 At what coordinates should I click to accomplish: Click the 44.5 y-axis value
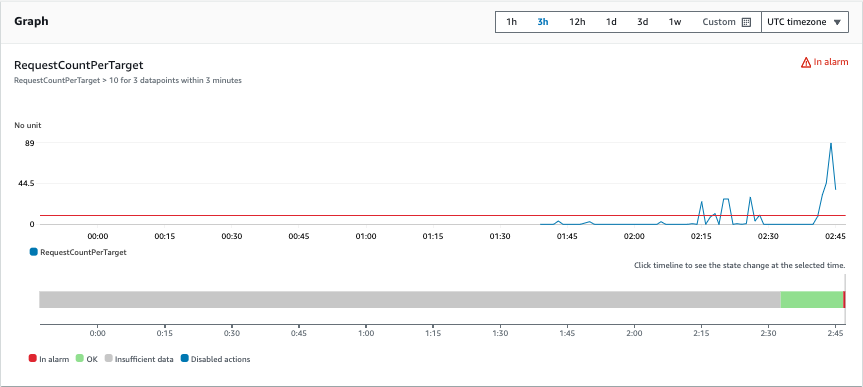(25, 183)
